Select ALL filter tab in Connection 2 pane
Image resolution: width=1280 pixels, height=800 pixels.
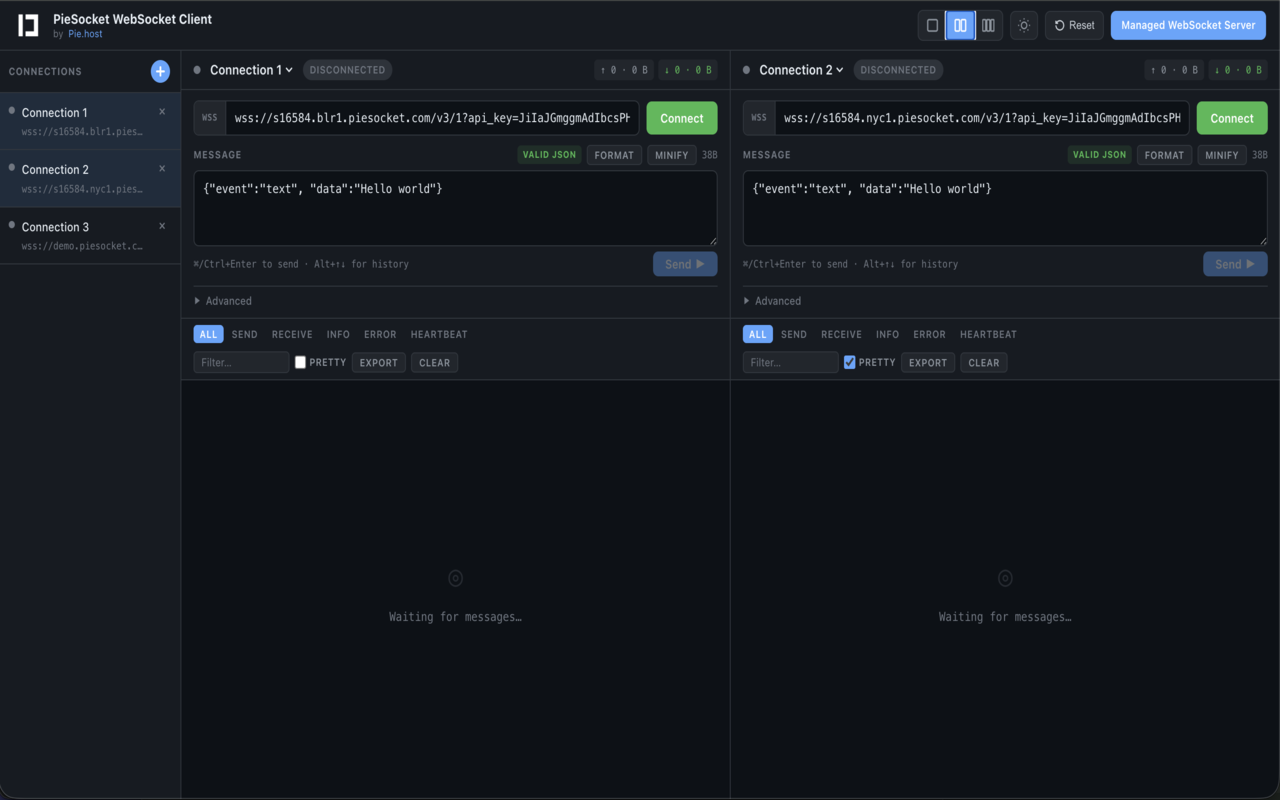(758, 334)
